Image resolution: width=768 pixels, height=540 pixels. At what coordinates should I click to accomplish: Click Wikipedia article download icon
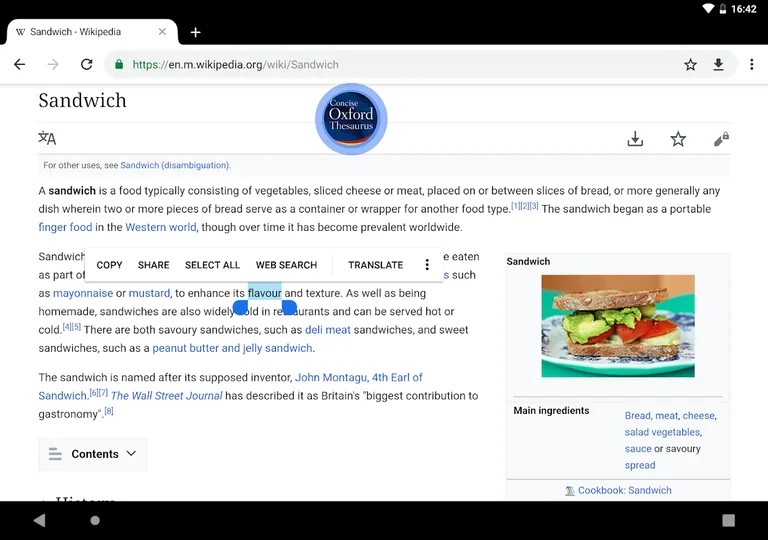635,139
